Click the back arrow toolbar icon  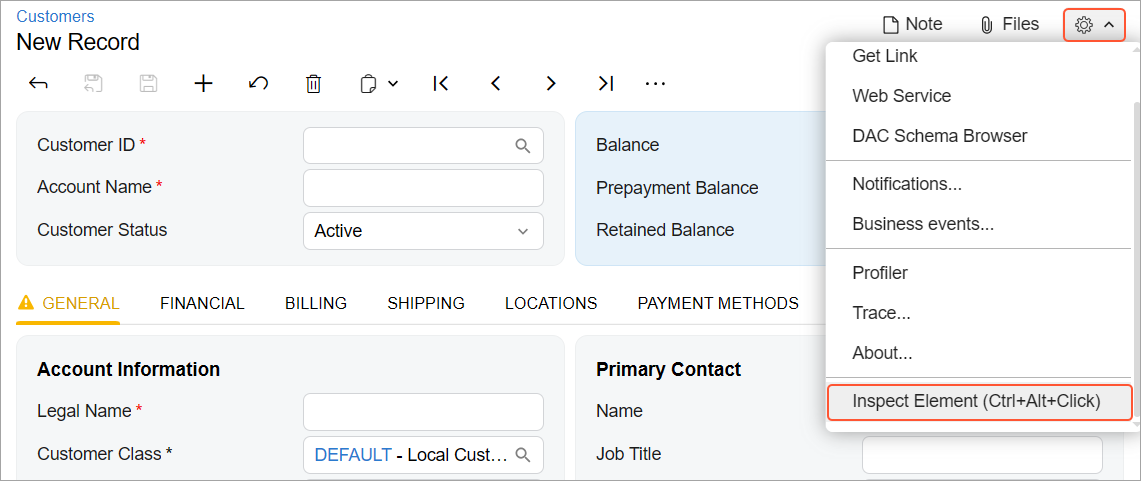[x=38, y=84]
